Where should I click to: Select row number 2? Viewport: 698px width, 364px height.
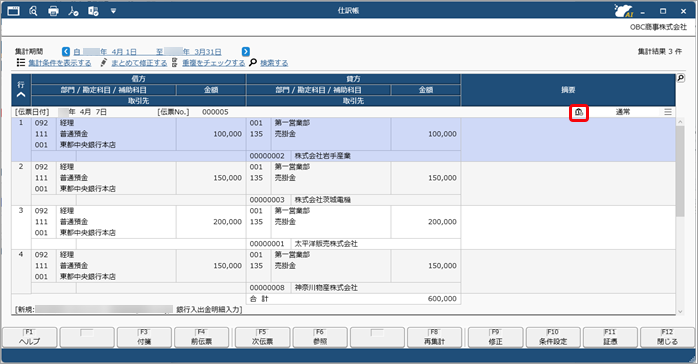pyautogui.click(x=21, y=167)
